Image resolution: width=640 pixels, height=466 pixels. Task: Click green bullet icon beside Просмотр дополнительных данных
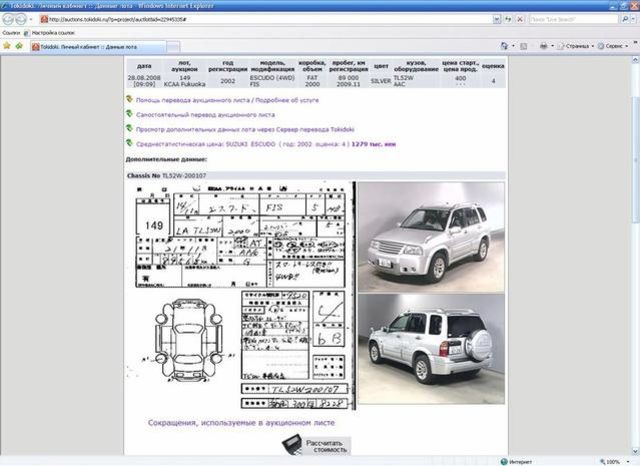[x=129, y=128]
